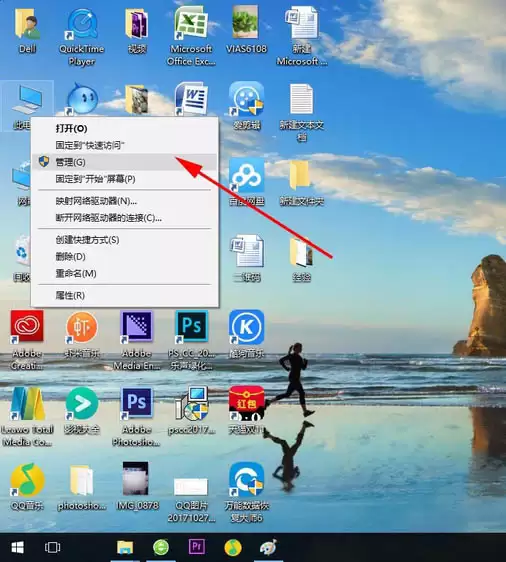
Task: Open File Explorer from the taskbar
Action: pos(125,547)
